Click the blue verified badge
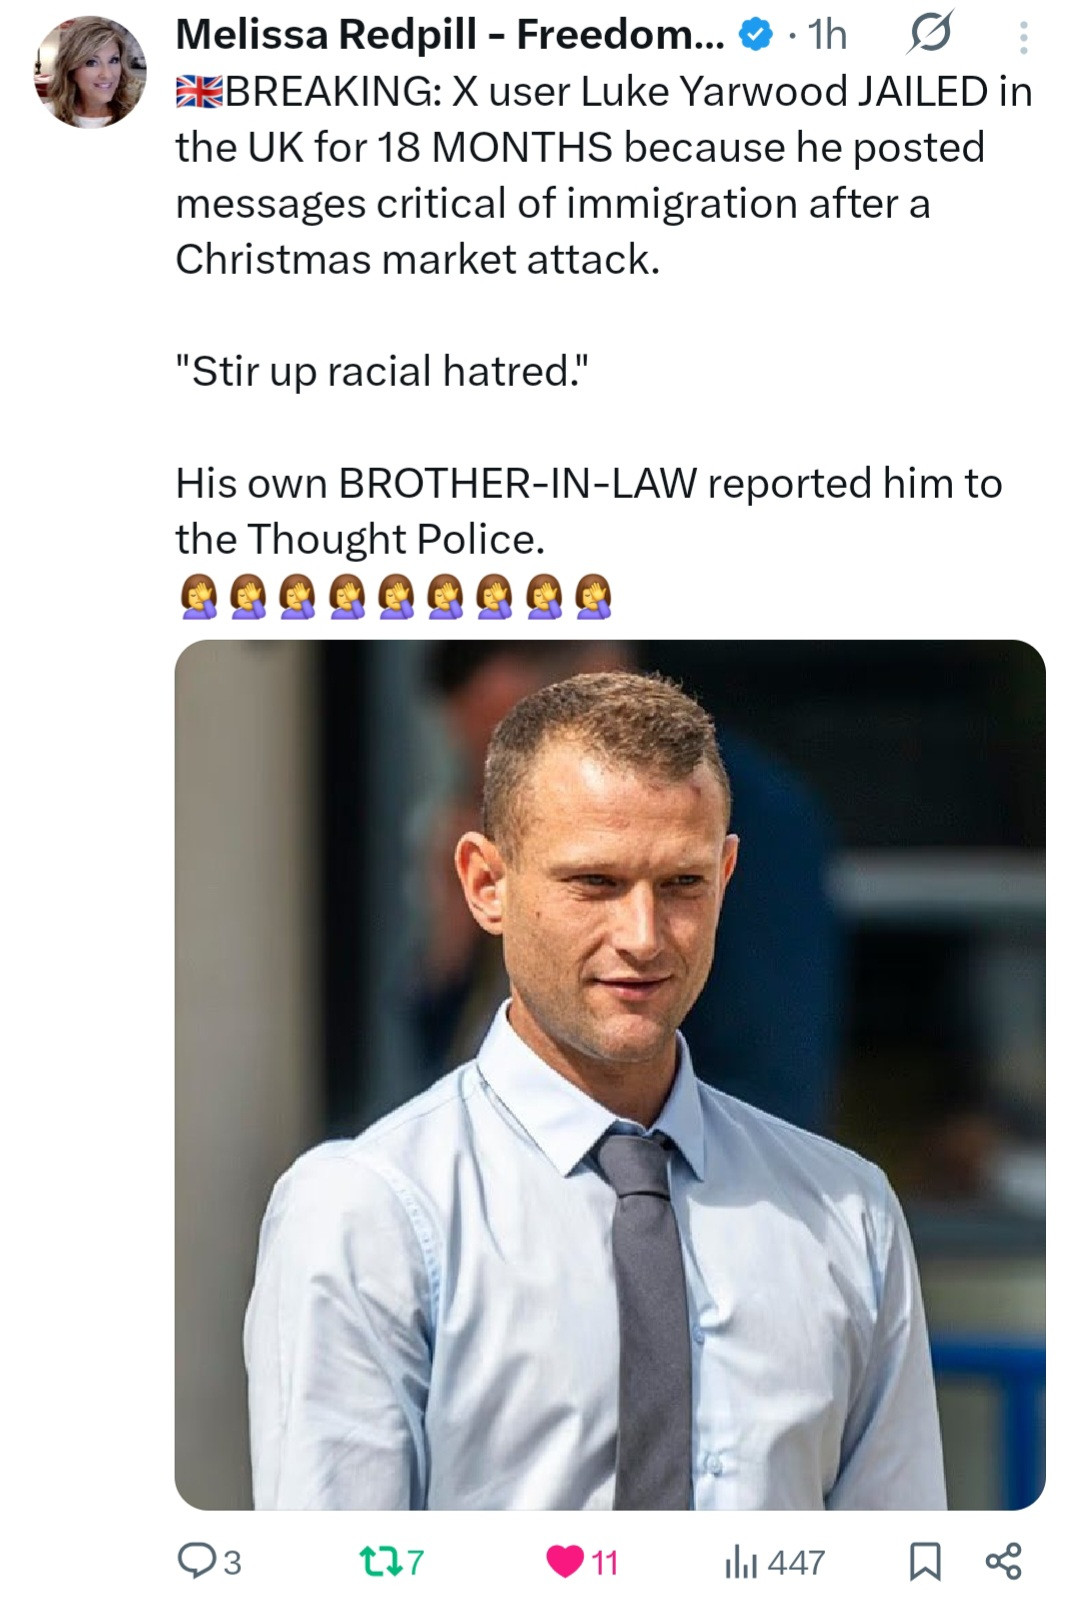The width and height of the screenshot is (1080, 1609). (755, 36)
